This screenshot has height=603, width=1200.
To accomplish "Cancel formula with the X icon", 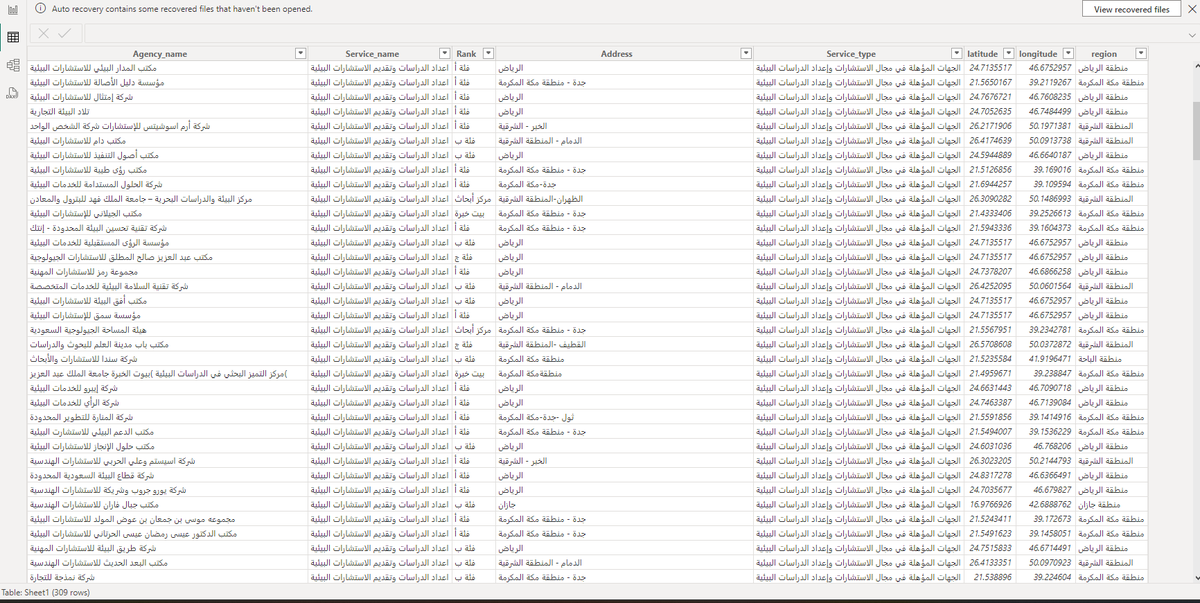I will click(x=44, y=33).
